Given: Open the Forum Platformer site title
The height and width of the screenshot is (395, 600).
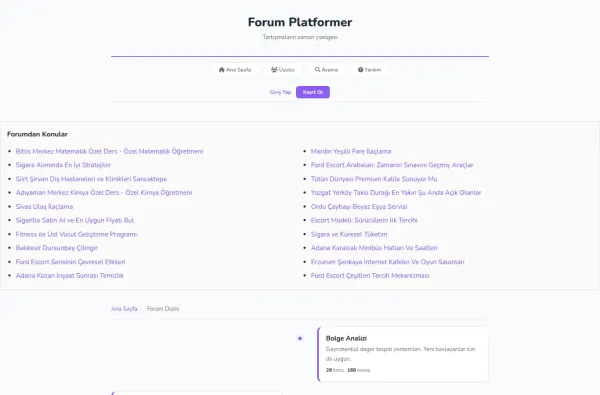Looking at the screenshot, I should (300, 22).
